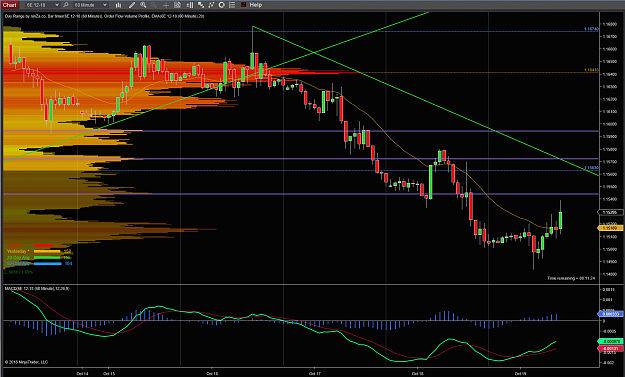This screenshot has height=377, width=625.
Task: Click the blue MACD histogram value marker
Action: pos(611,314)
